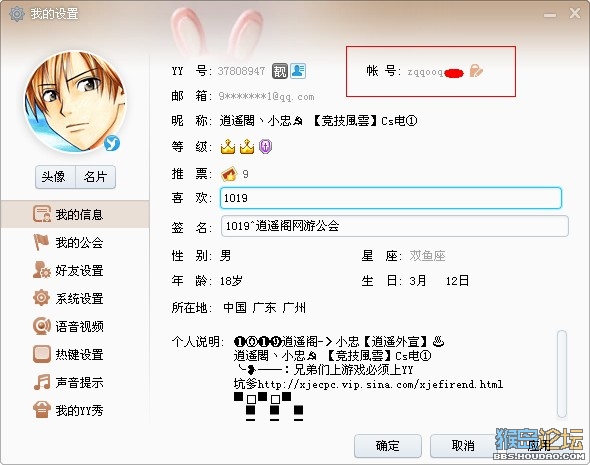Click the 推票 ticket icon
590x465 pixels.
point(229,174)
